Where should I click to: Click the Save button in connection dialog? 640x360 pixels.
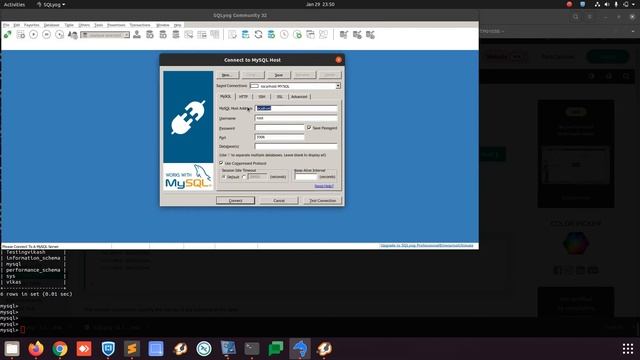pyautogui.click(x=279, y=75)
